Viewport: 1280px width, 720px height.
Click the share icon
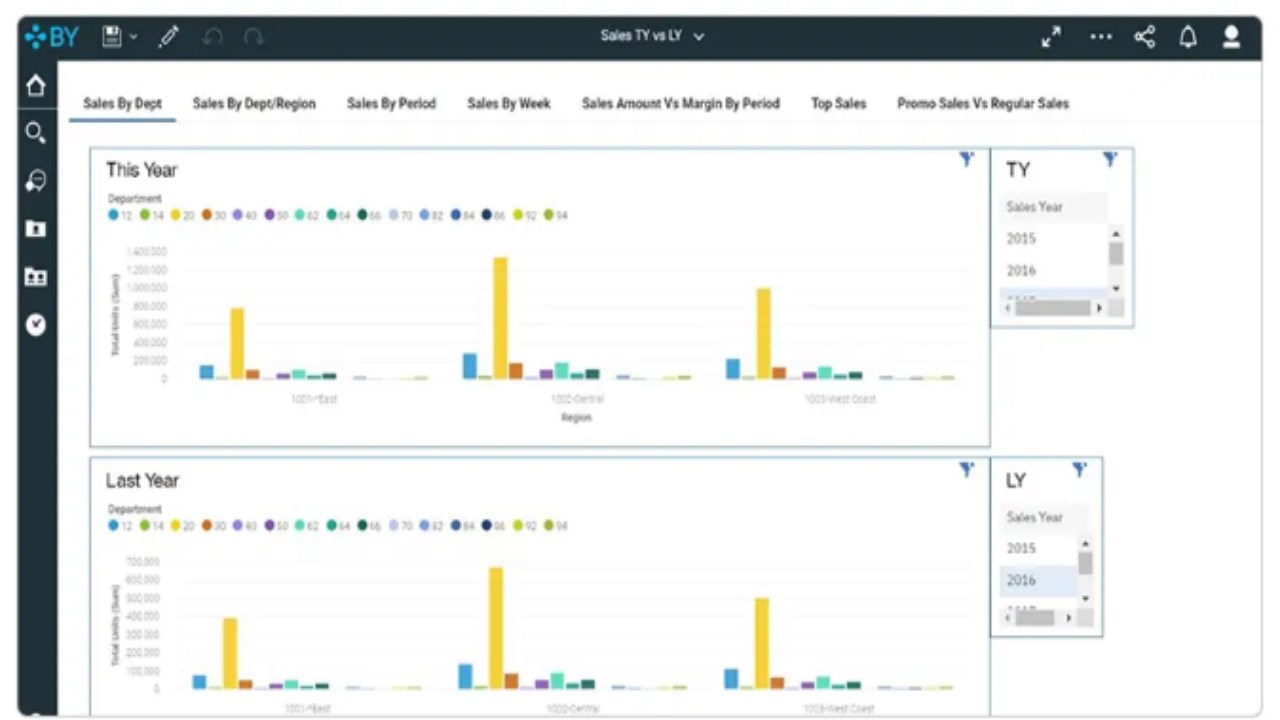pyautogui.click(x=1145, y=37)
